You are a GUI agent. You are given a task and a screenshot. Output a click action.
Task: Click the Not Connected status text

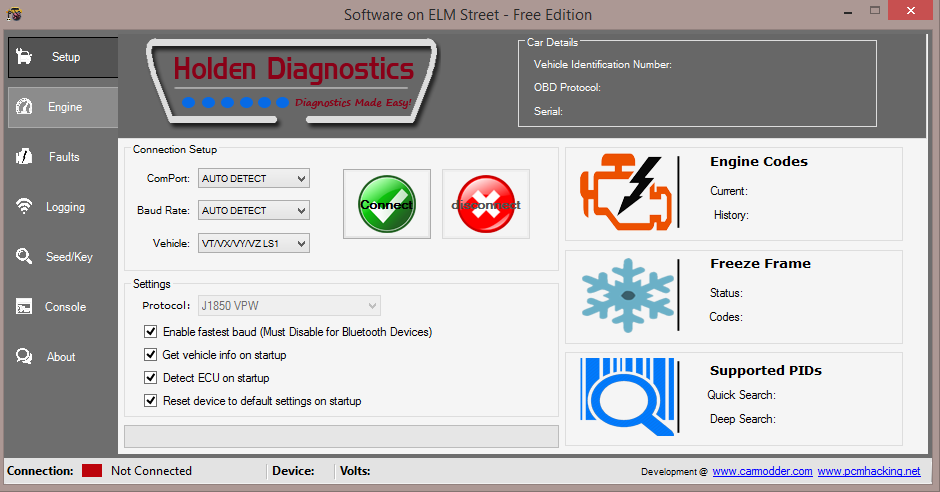[151, 471]
